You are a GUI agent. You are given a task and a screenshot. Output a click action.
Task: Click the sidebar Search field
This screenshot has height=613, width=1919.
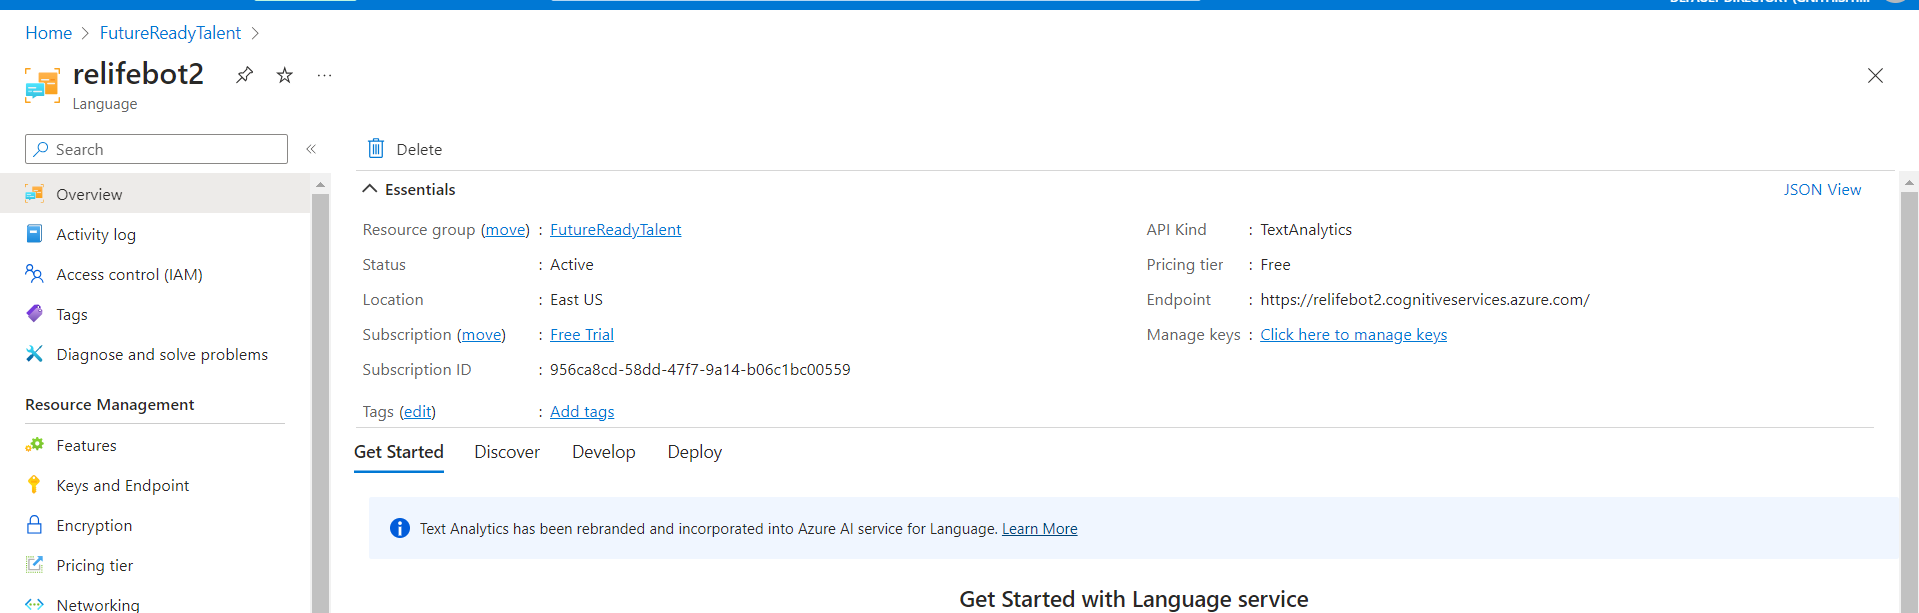click(156, 149)
